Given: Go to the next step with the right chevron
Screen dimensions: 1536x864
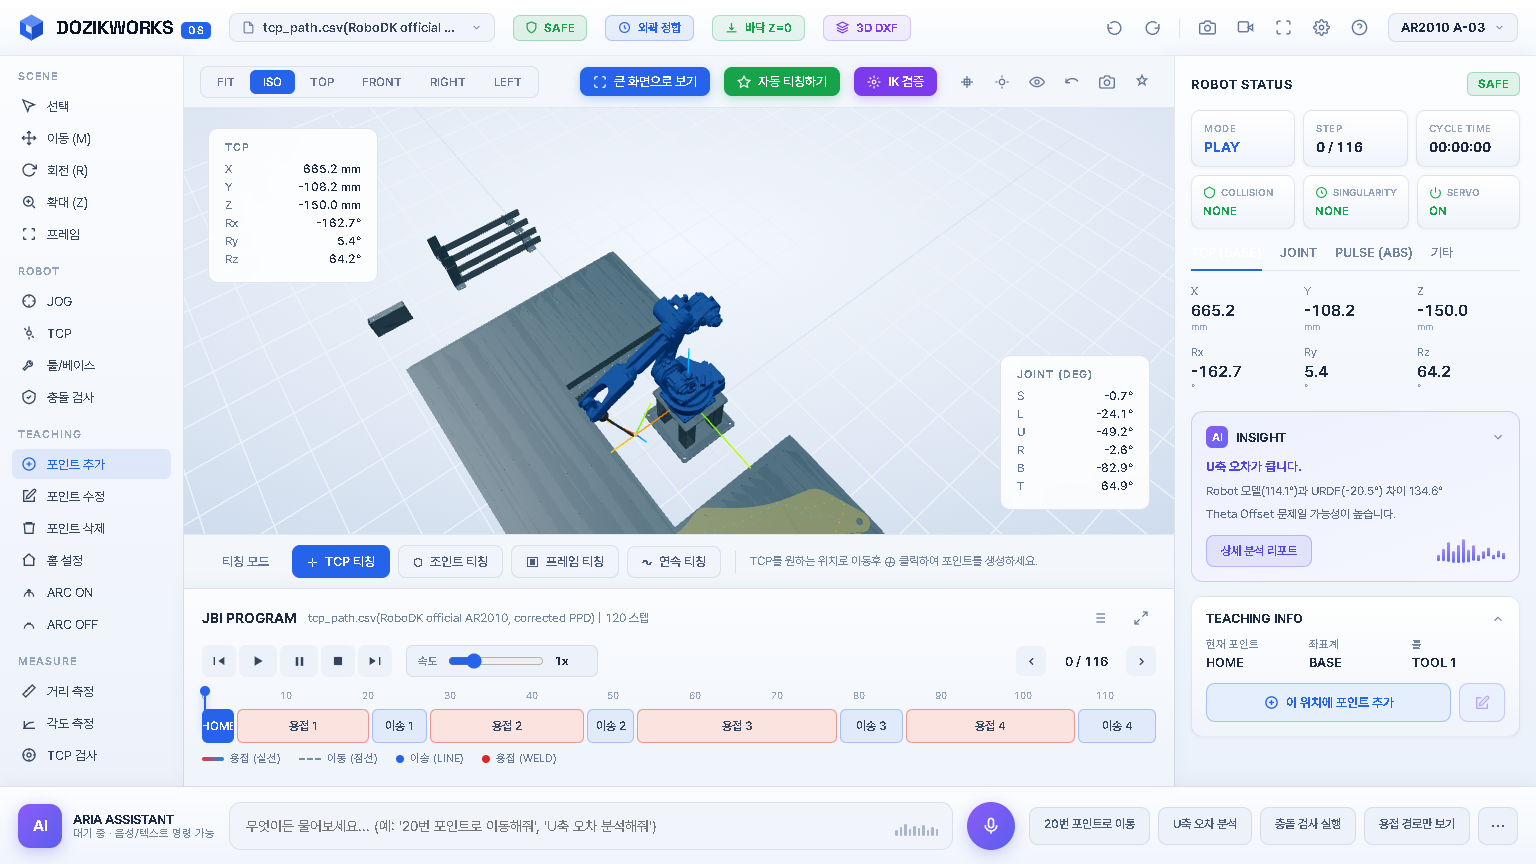Looking at the screenshot, I should click(1141, 661).
